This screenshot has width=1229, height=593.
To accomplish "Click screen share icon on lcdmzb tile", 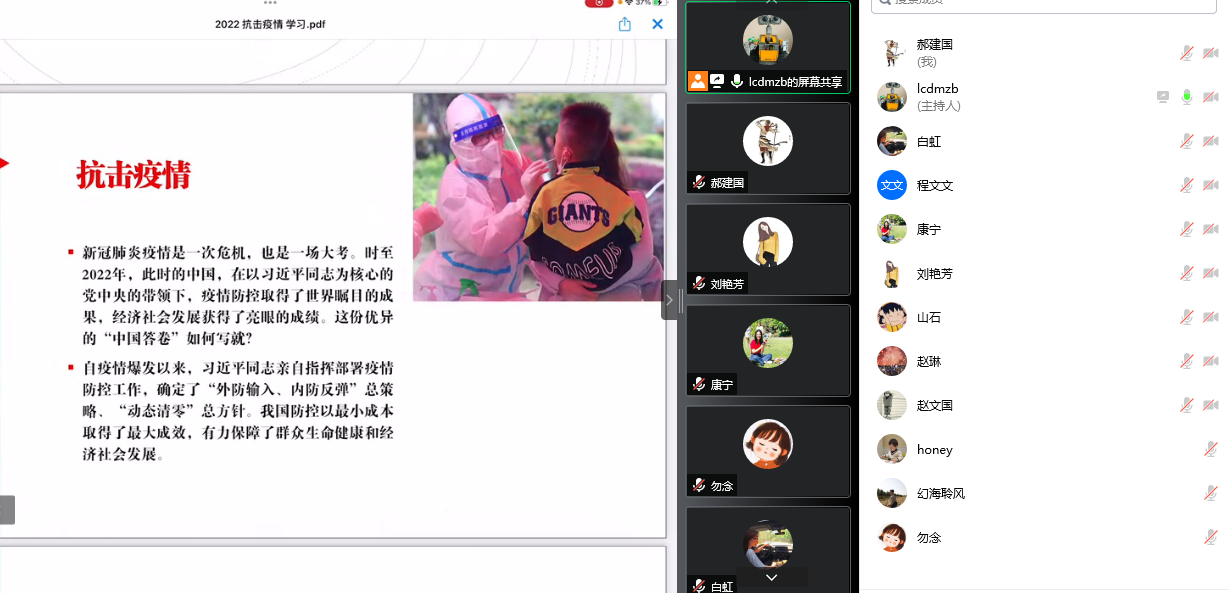I will click(x=717, y=81).
